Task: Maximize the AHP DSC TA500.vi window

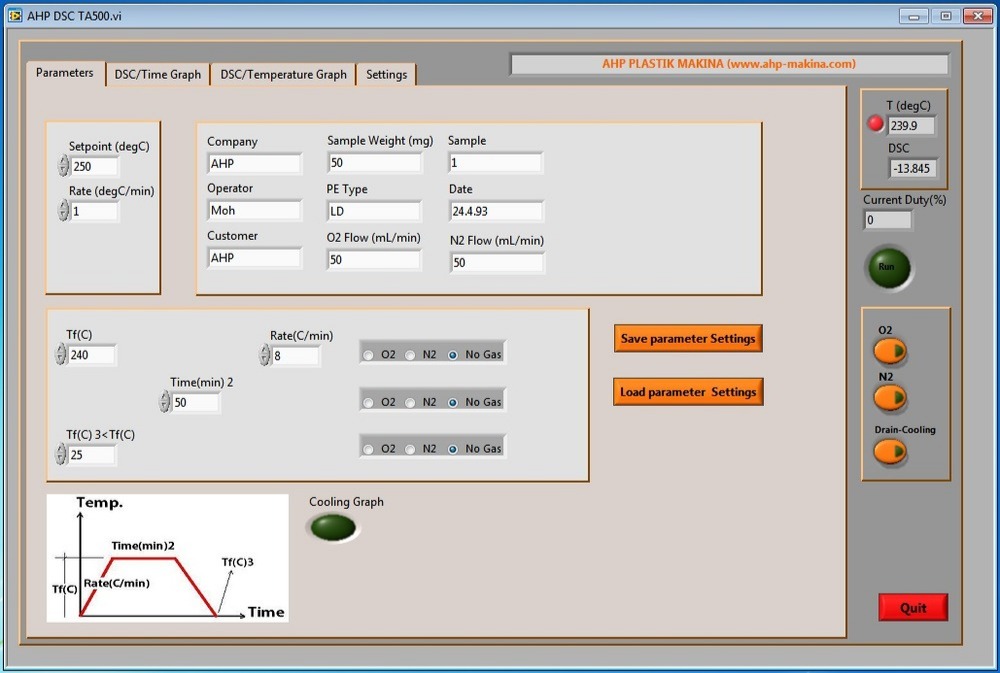Action: click(x=946, y=16)
